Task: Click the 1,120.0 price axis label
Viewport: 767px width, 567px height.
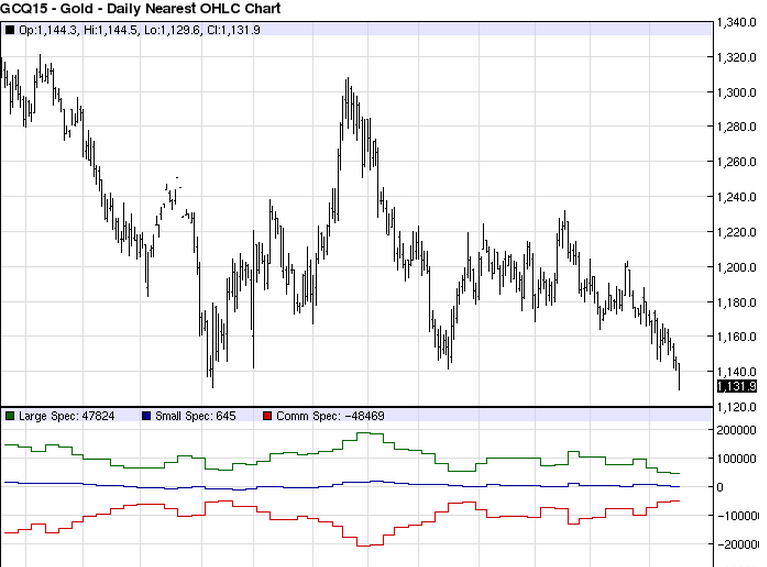Action: point(737,407)
